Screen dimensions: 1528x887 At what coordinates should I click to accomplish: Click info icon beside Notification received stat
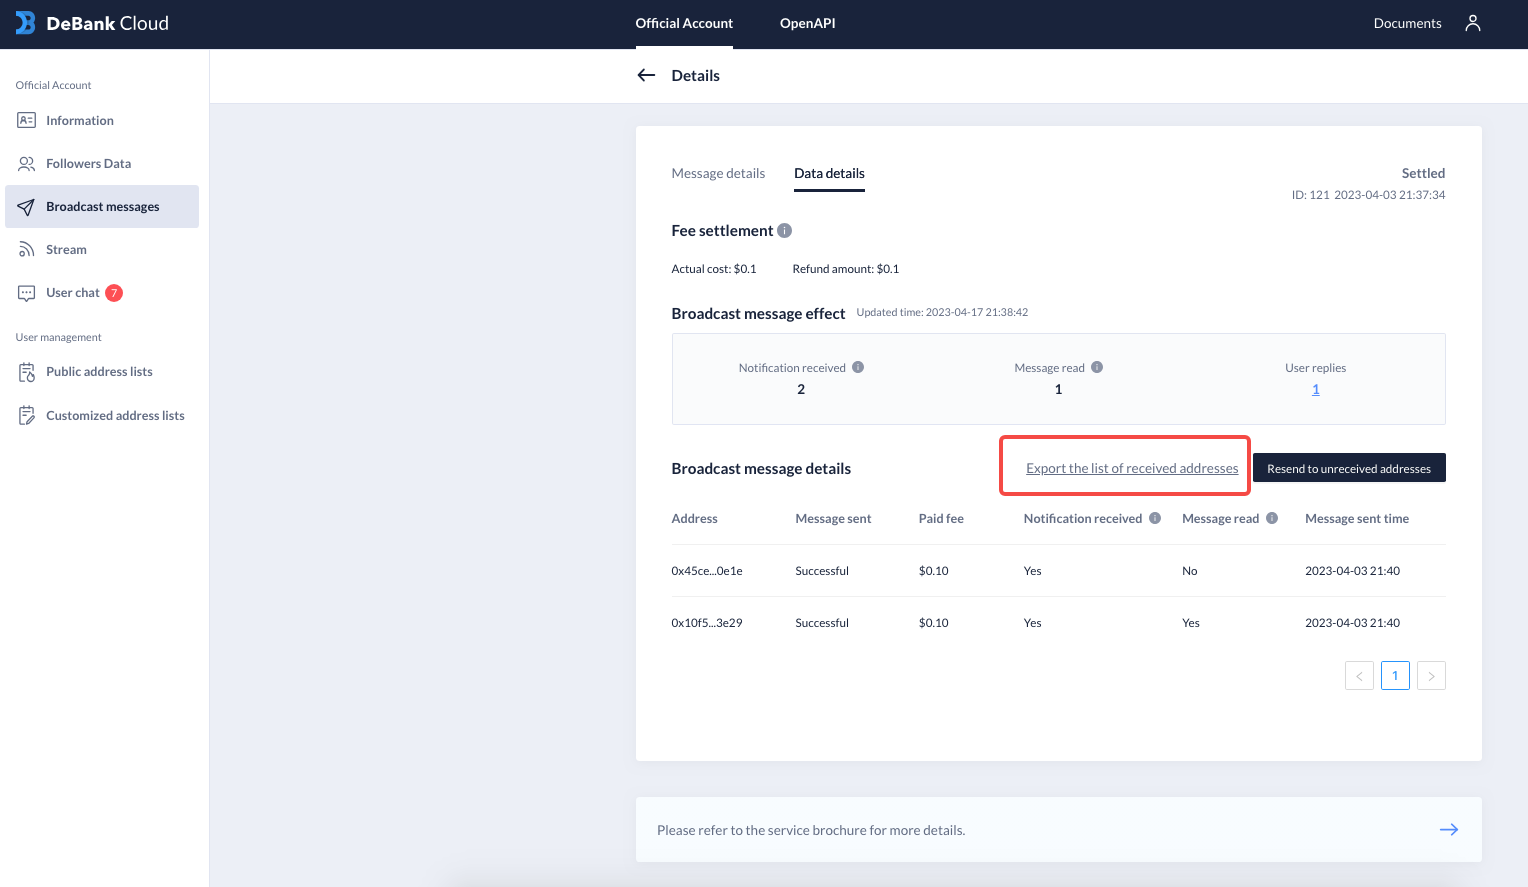point(858,367)
